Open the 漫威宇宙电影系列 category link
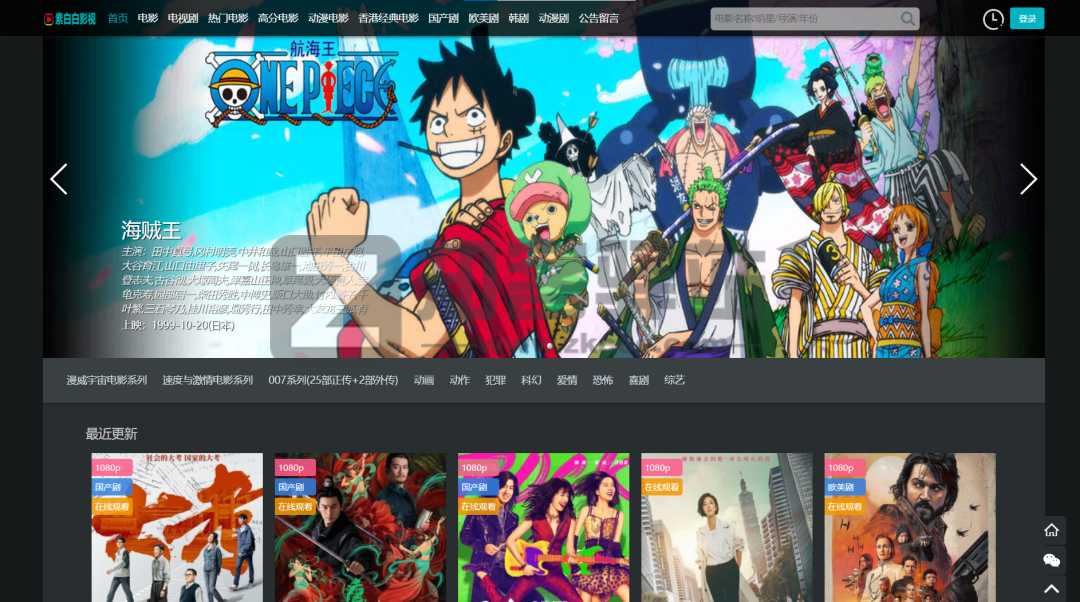Screen dimensions: 1080x602 point(106,380)
